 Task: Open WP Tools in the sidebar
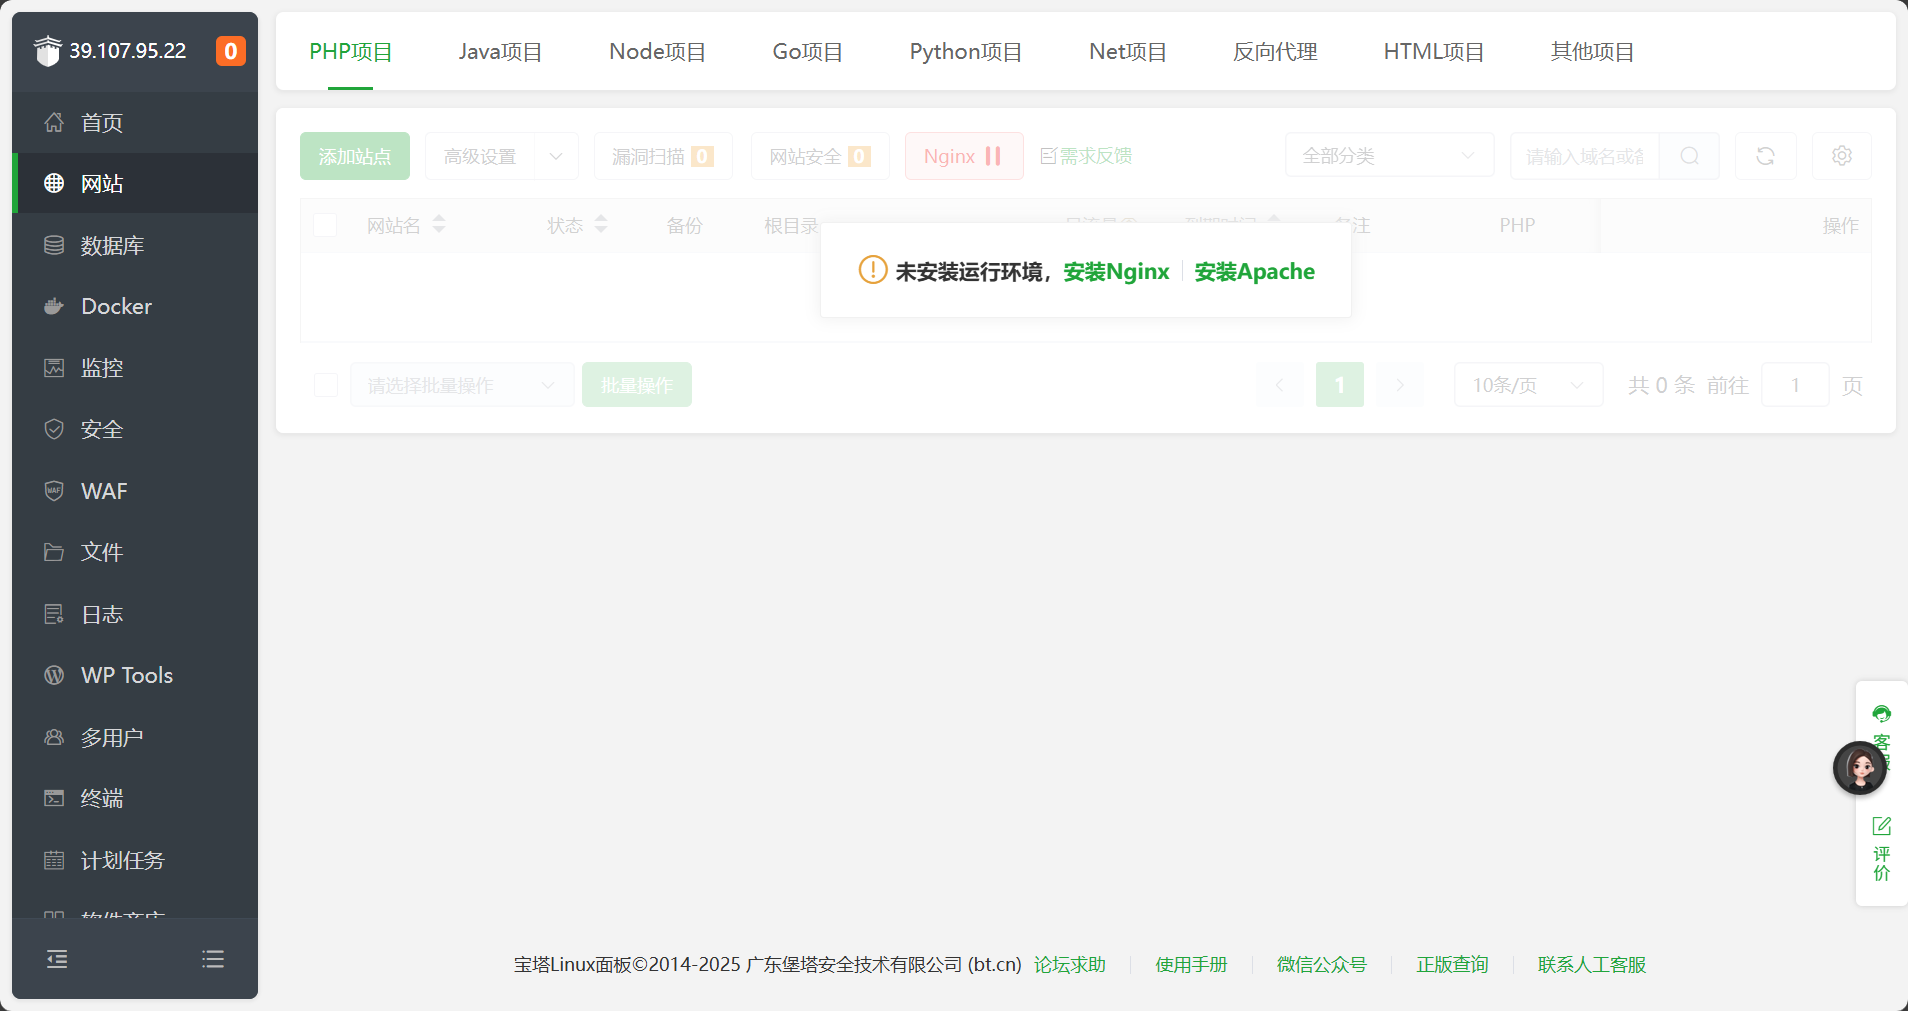click(x=126, y=676)
